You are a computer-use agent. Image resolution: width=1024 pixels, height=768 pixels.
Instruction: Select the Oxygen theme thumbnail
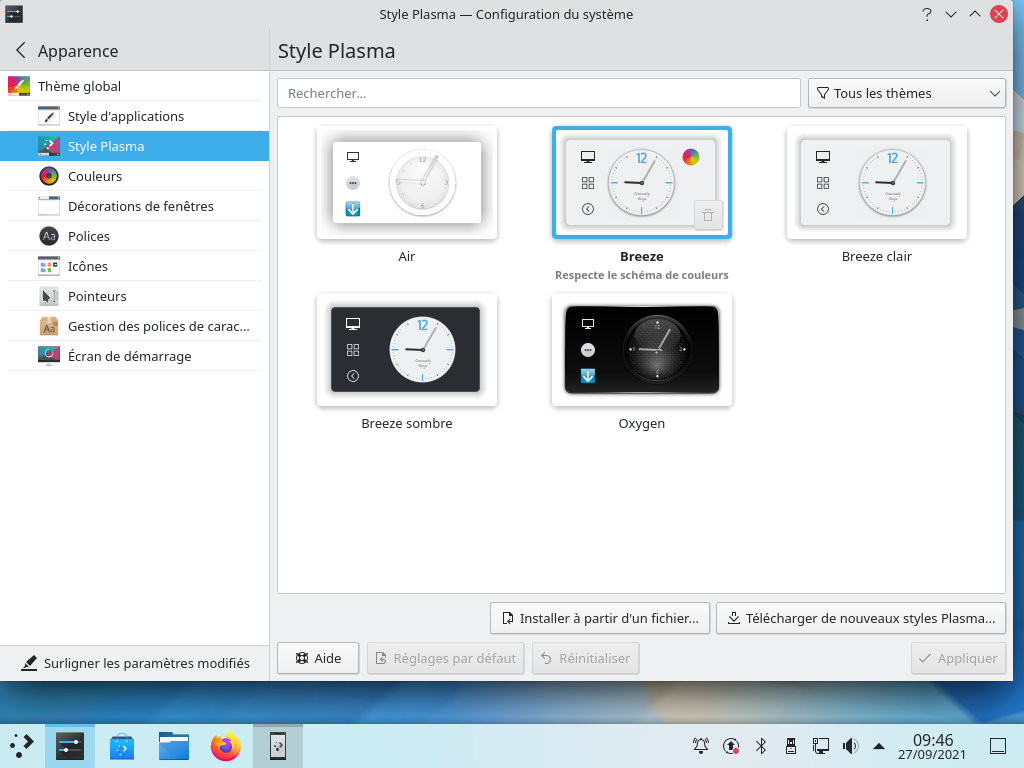click(641, 349)
